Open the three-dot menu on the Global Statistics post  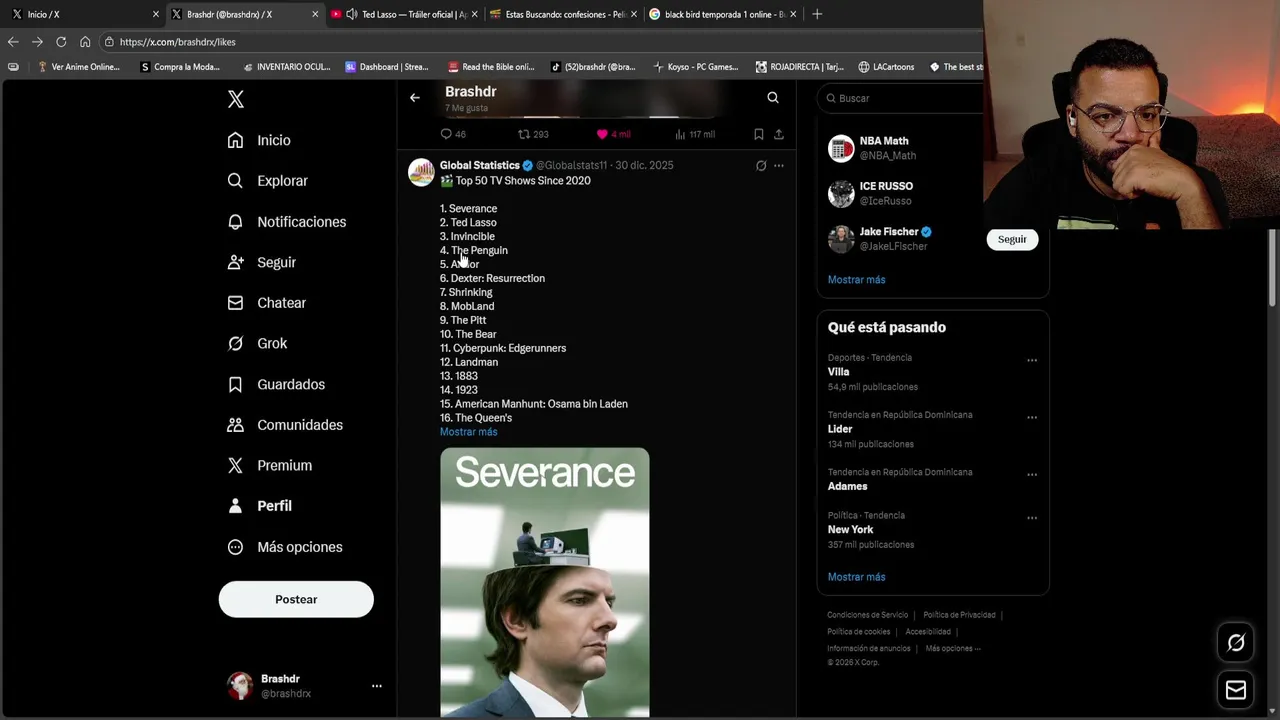779,166
